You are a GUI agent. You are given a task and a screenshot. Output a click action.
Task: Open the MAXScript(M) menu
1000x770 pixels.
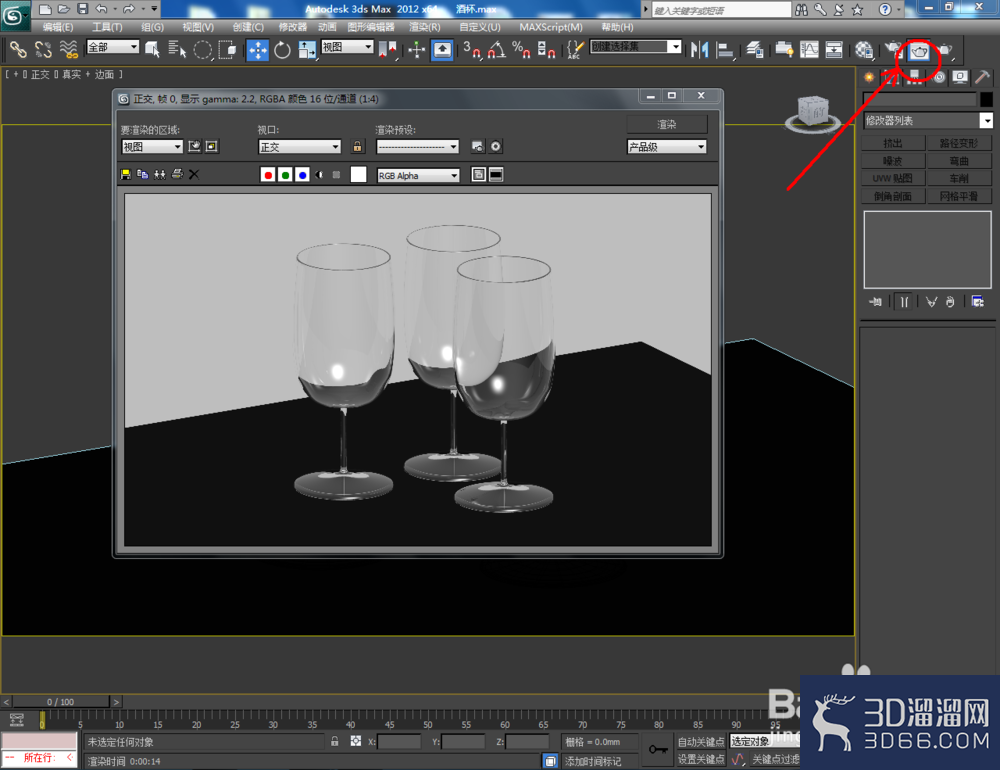coord(551,27)
